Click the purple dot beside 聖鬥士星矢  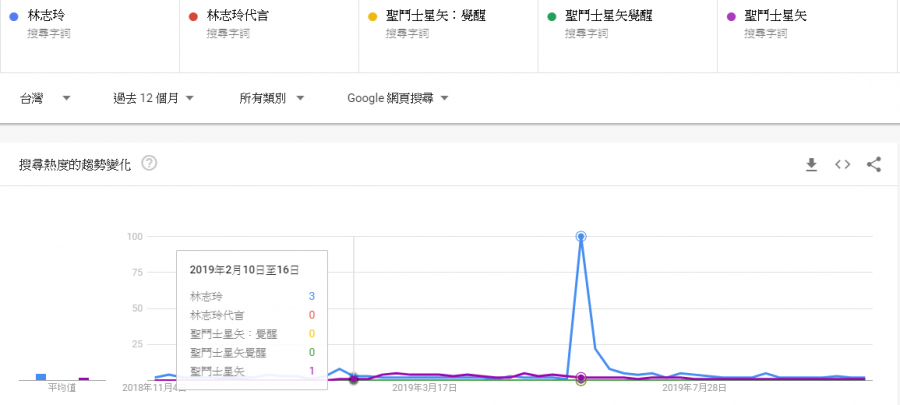point(731,17)
